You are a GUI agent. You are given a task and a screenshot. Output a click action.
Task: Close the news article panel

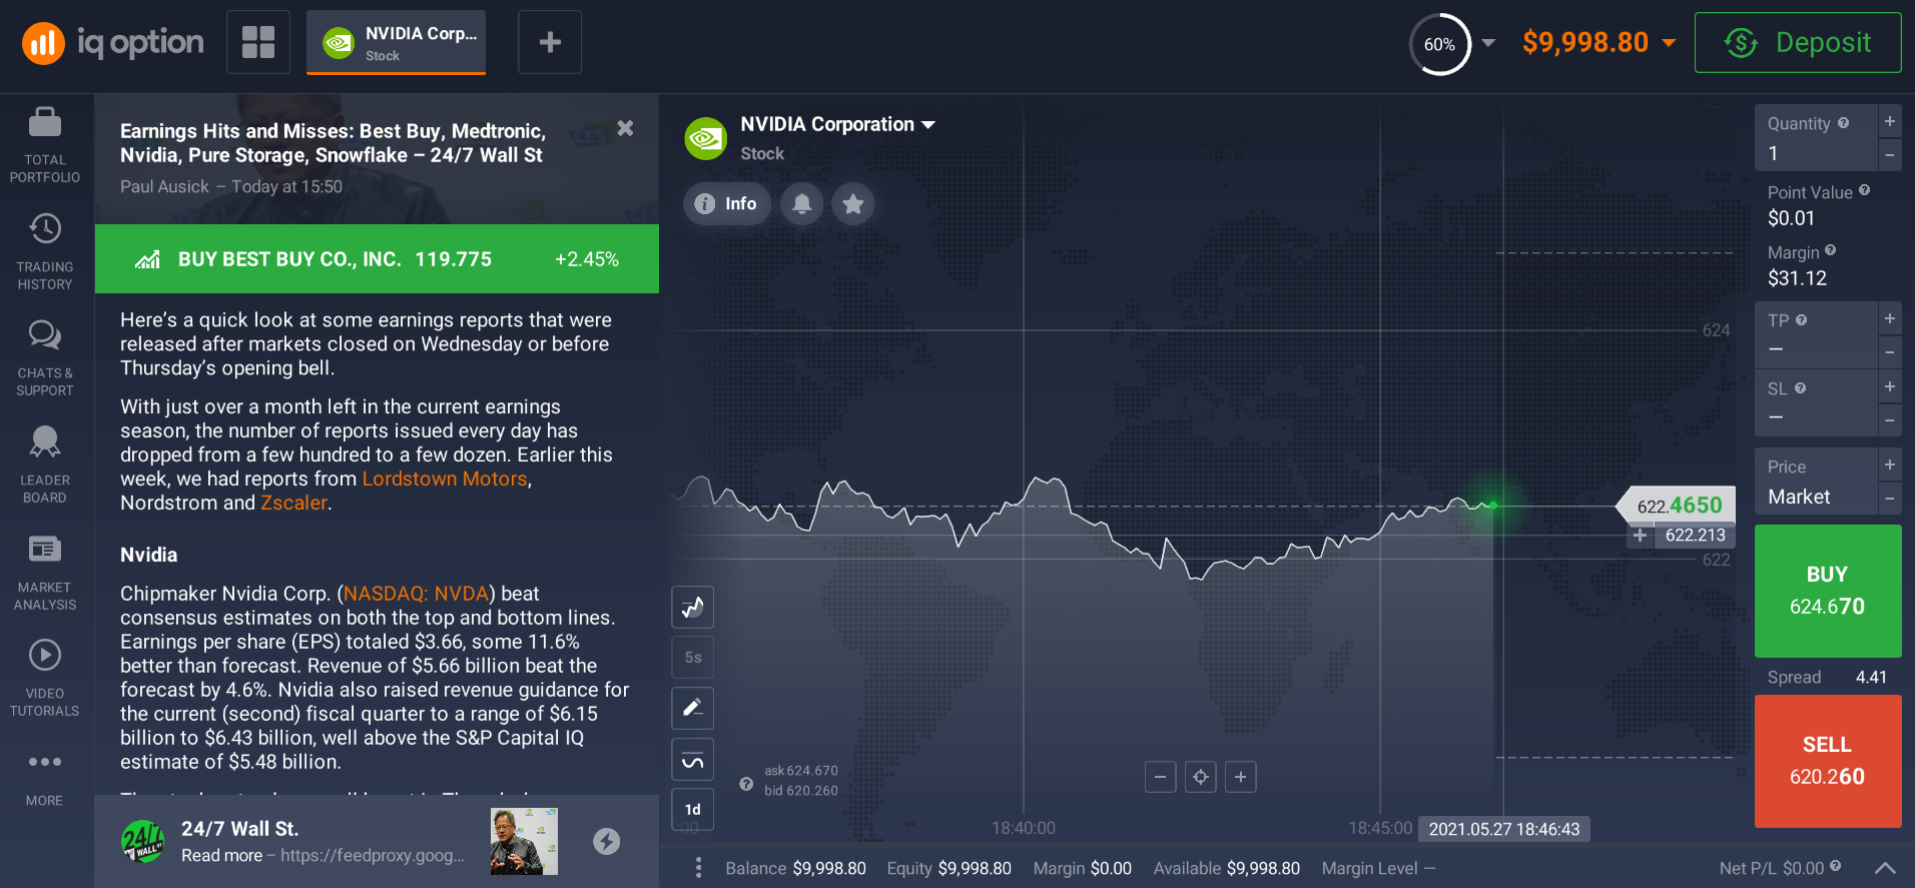pos(625,128)
